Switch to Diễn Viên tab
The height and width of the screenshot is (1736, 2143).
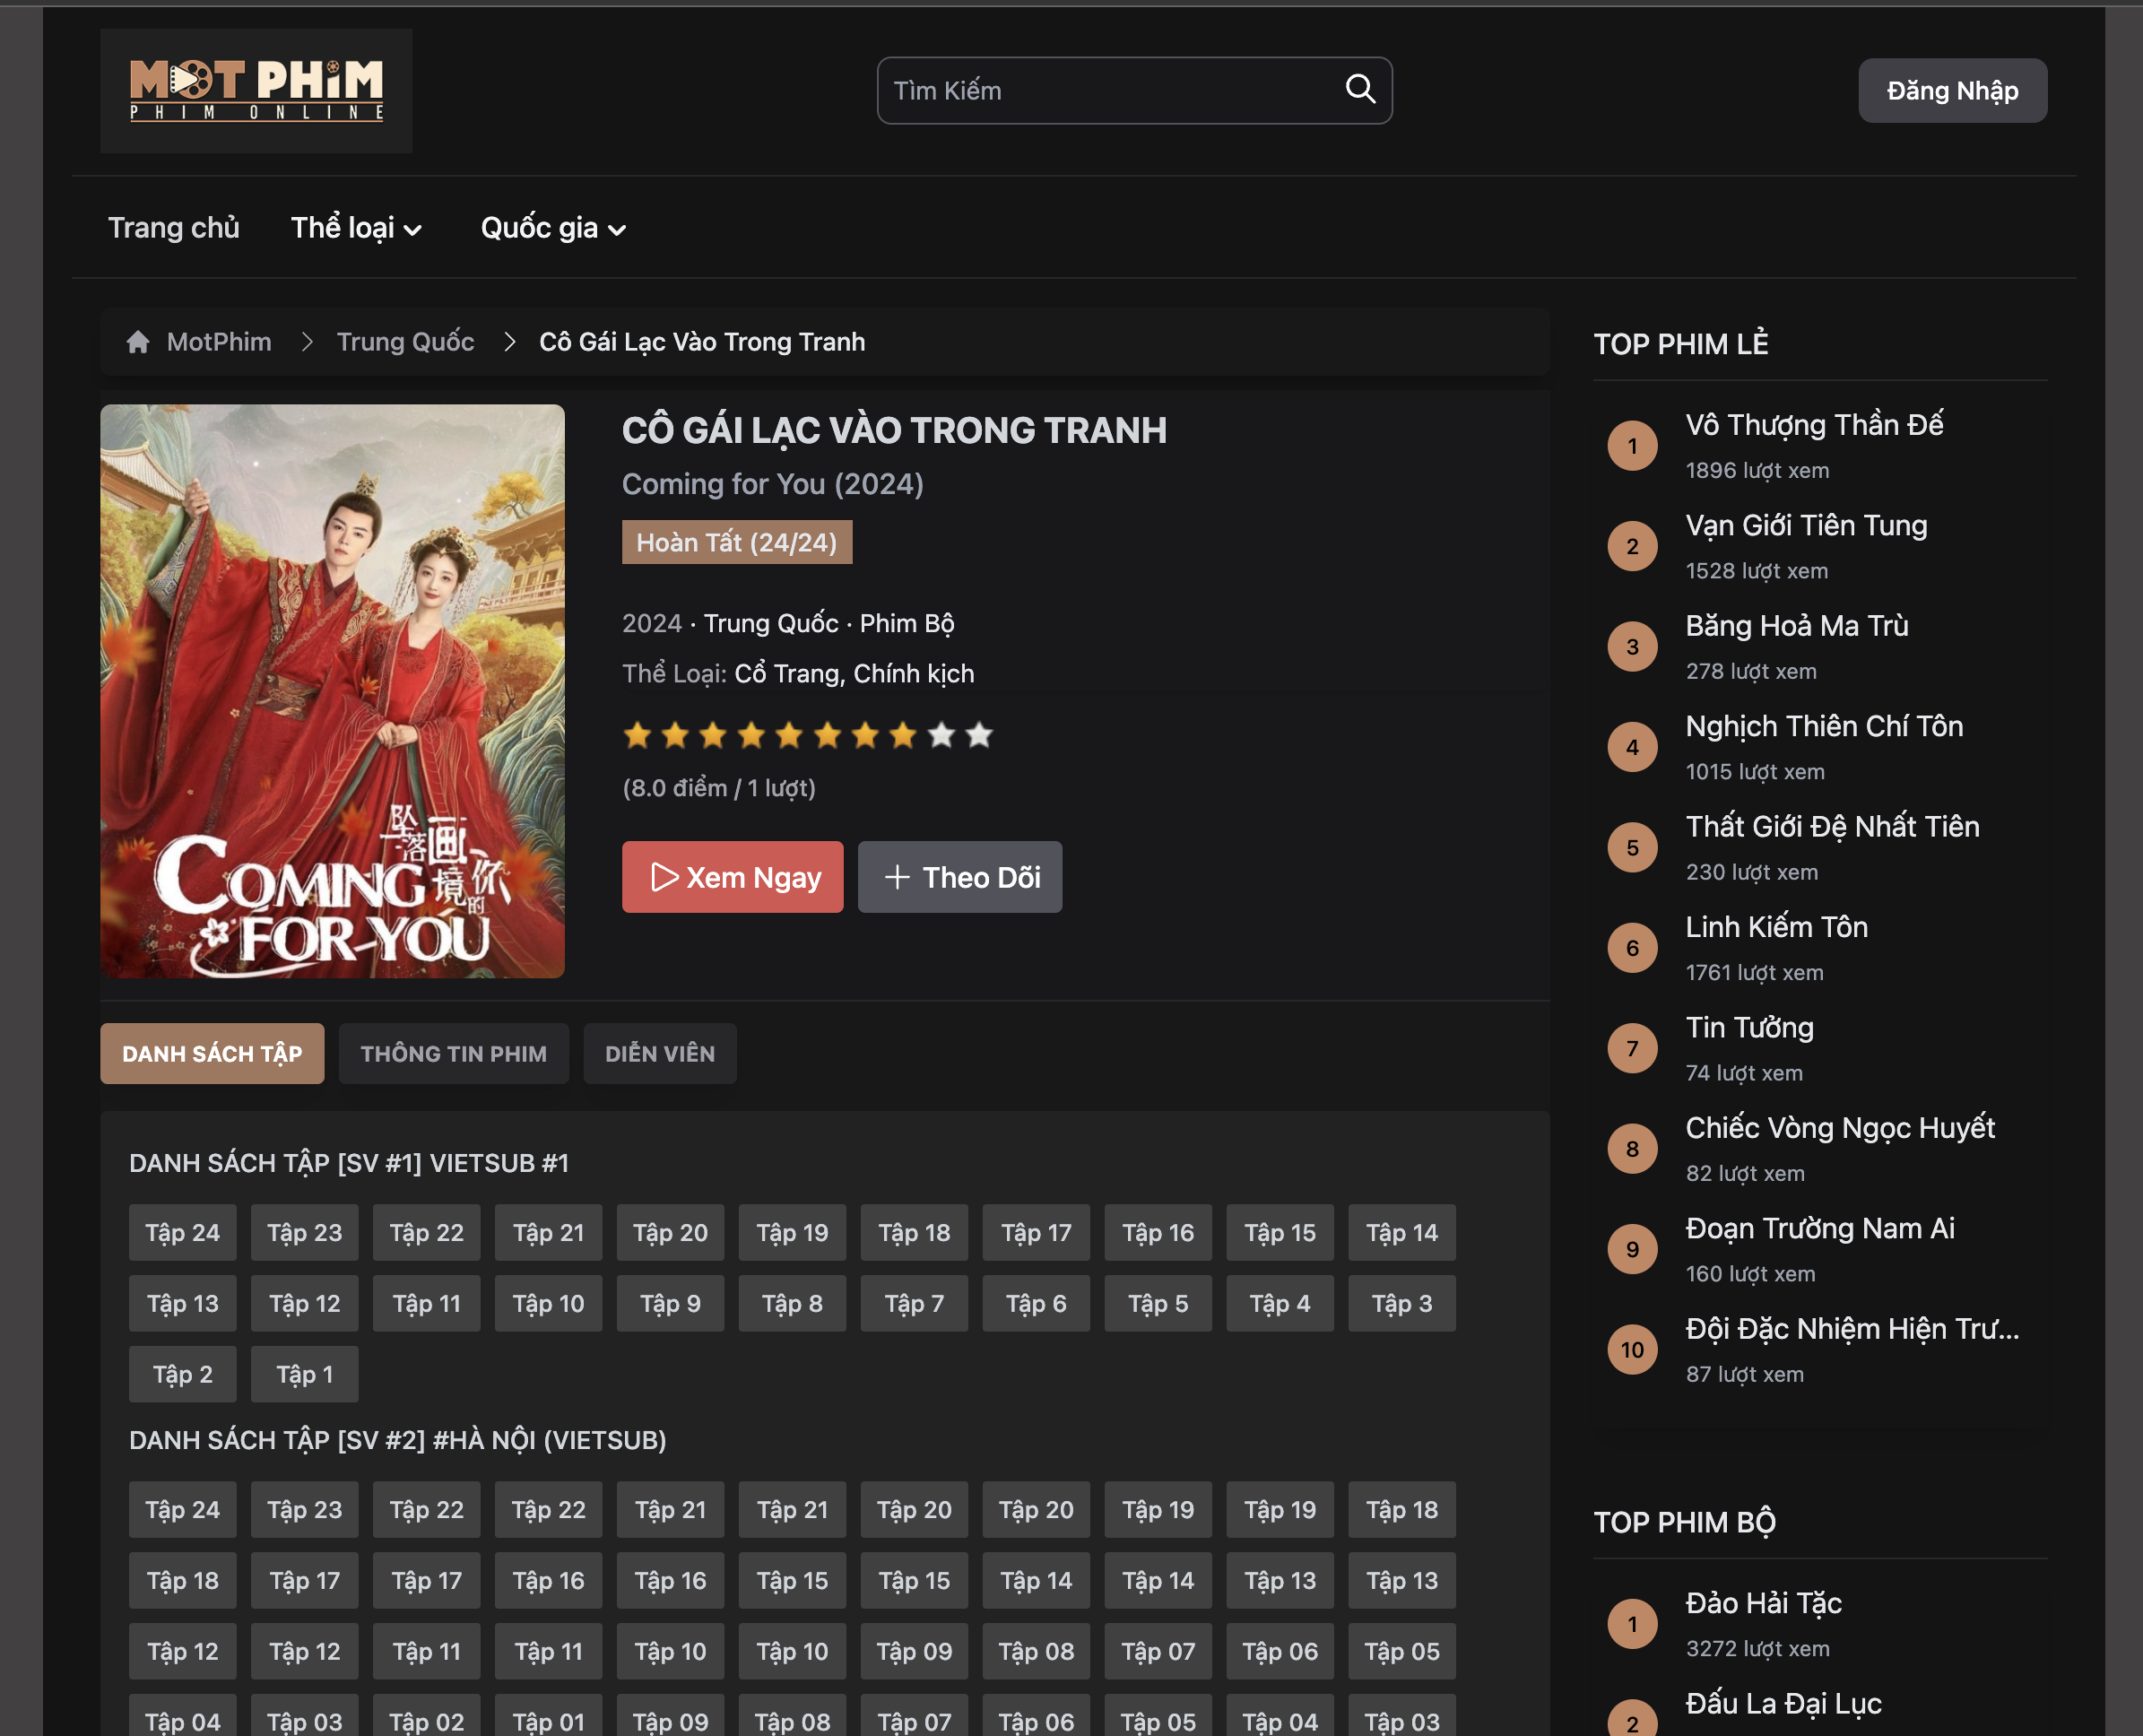tap(659, 1053)
